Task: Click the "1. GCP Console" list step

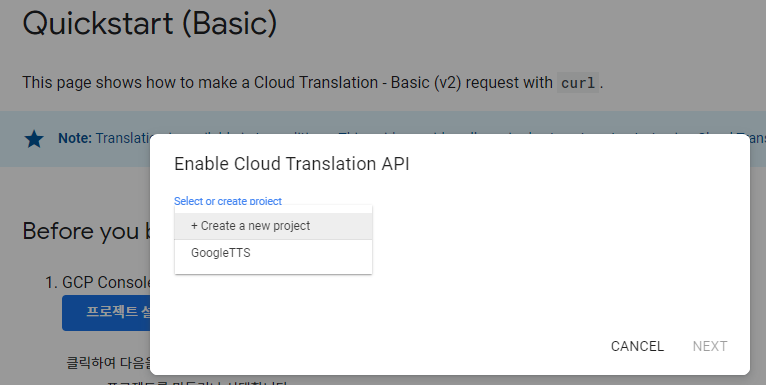Action: (x=97, y=282)
